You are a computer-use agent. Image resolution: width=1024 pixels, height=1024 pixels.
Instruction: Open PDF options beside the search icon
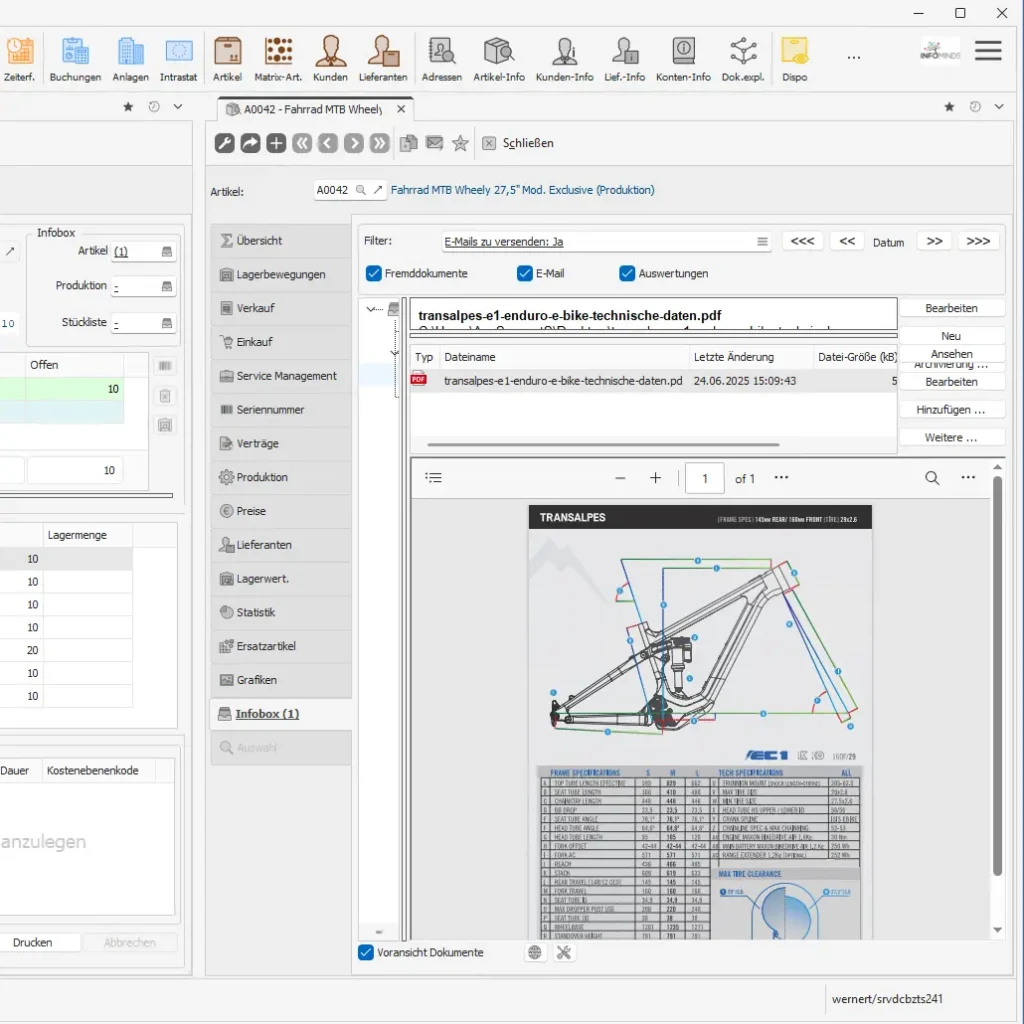[968, 478]
